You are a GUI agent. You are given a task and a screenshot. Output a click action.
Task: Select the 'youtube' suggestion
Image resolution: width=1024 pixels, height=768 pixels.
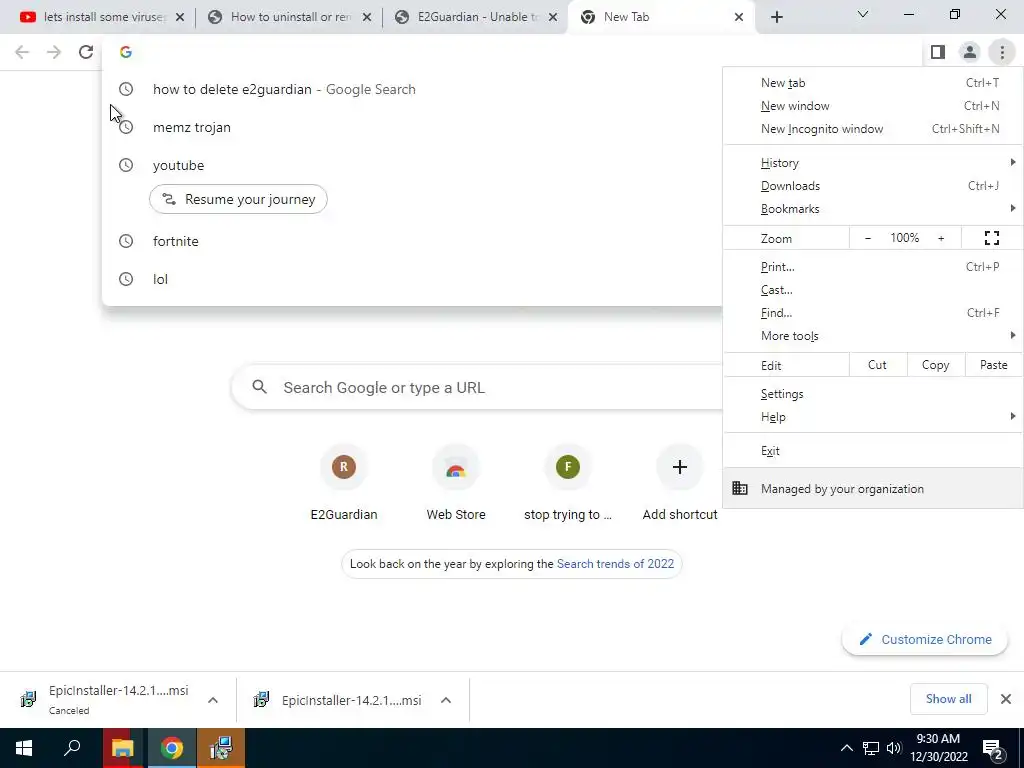click(412, 165)
